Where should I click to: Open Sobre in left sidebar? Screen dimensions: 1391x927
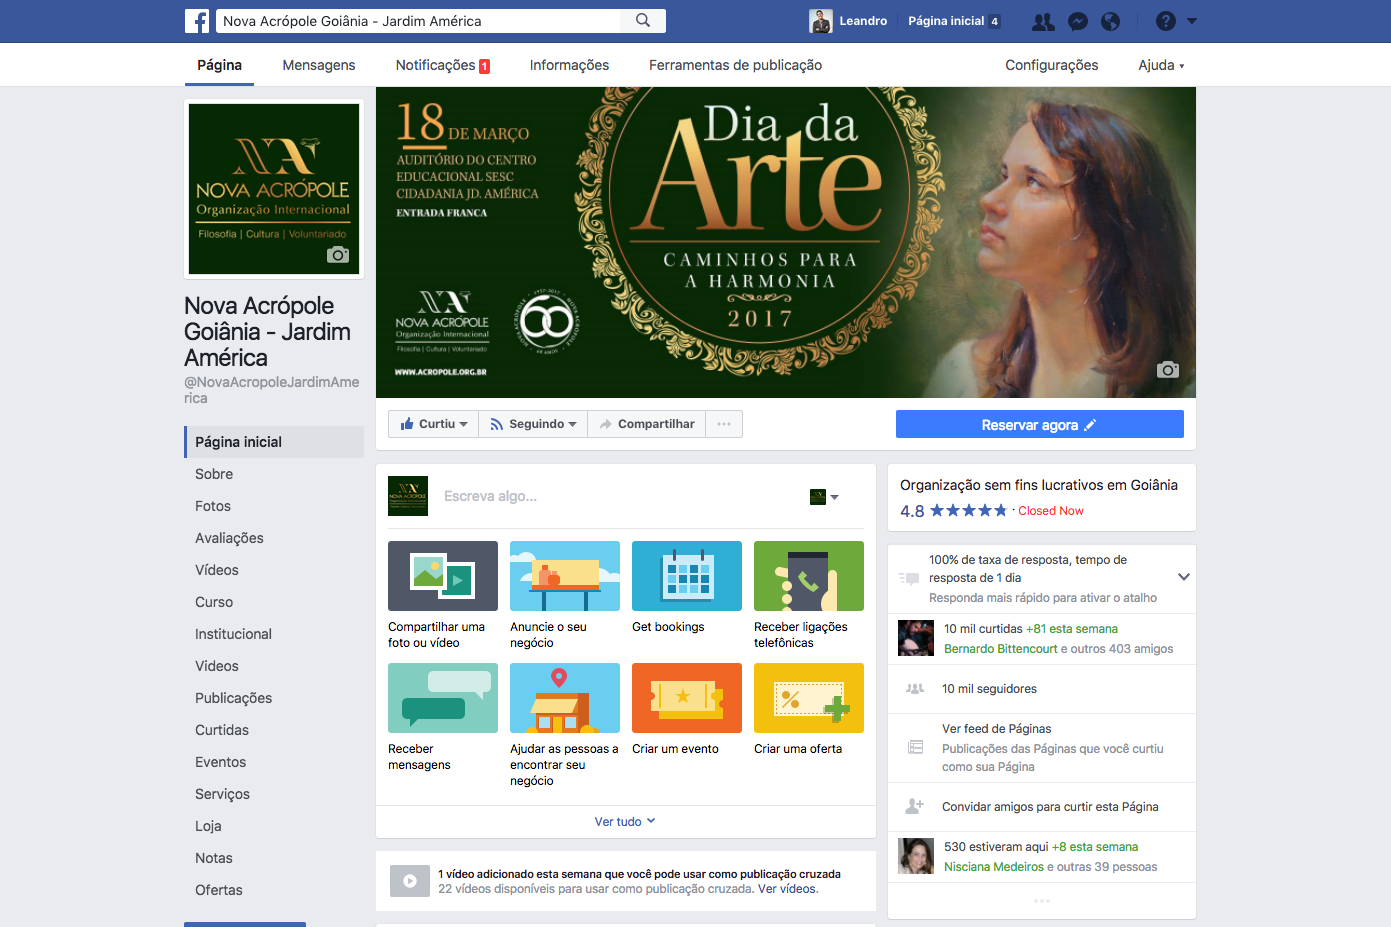pos(214,474)
